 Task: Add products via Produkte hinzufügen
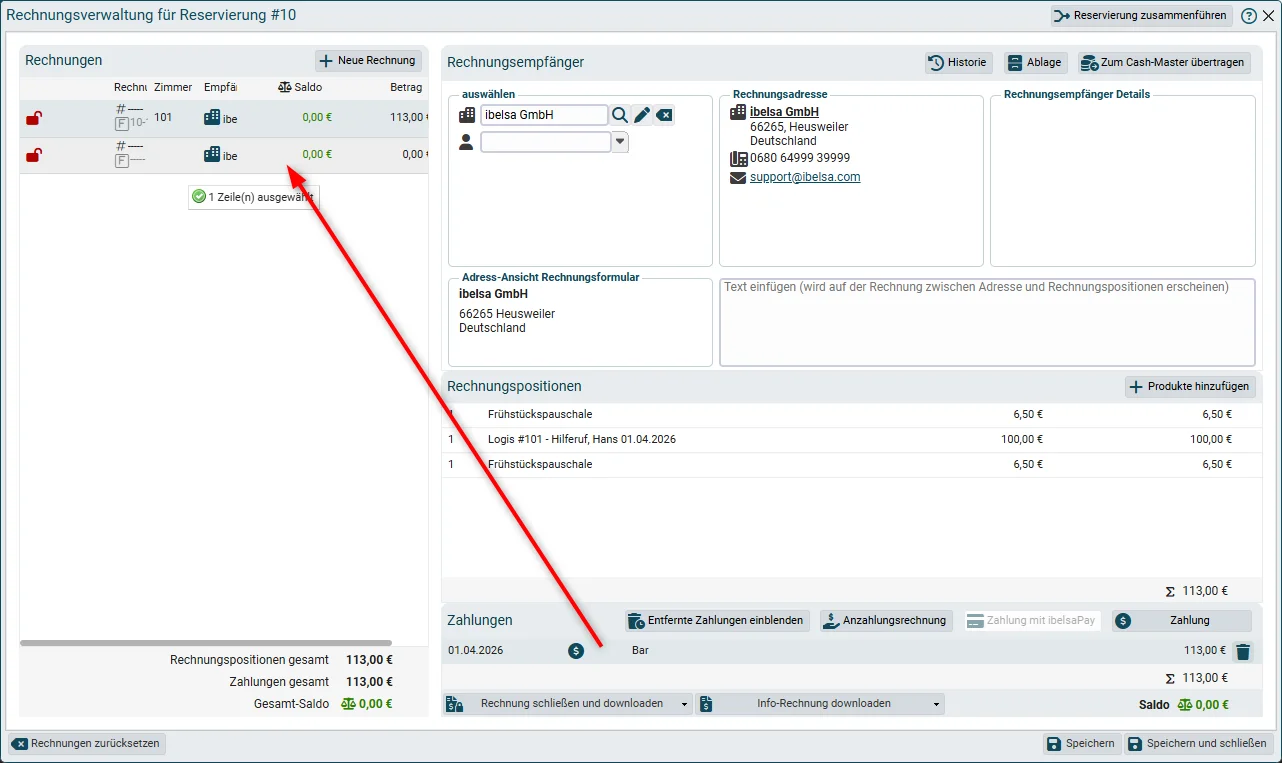(1190, 387)
